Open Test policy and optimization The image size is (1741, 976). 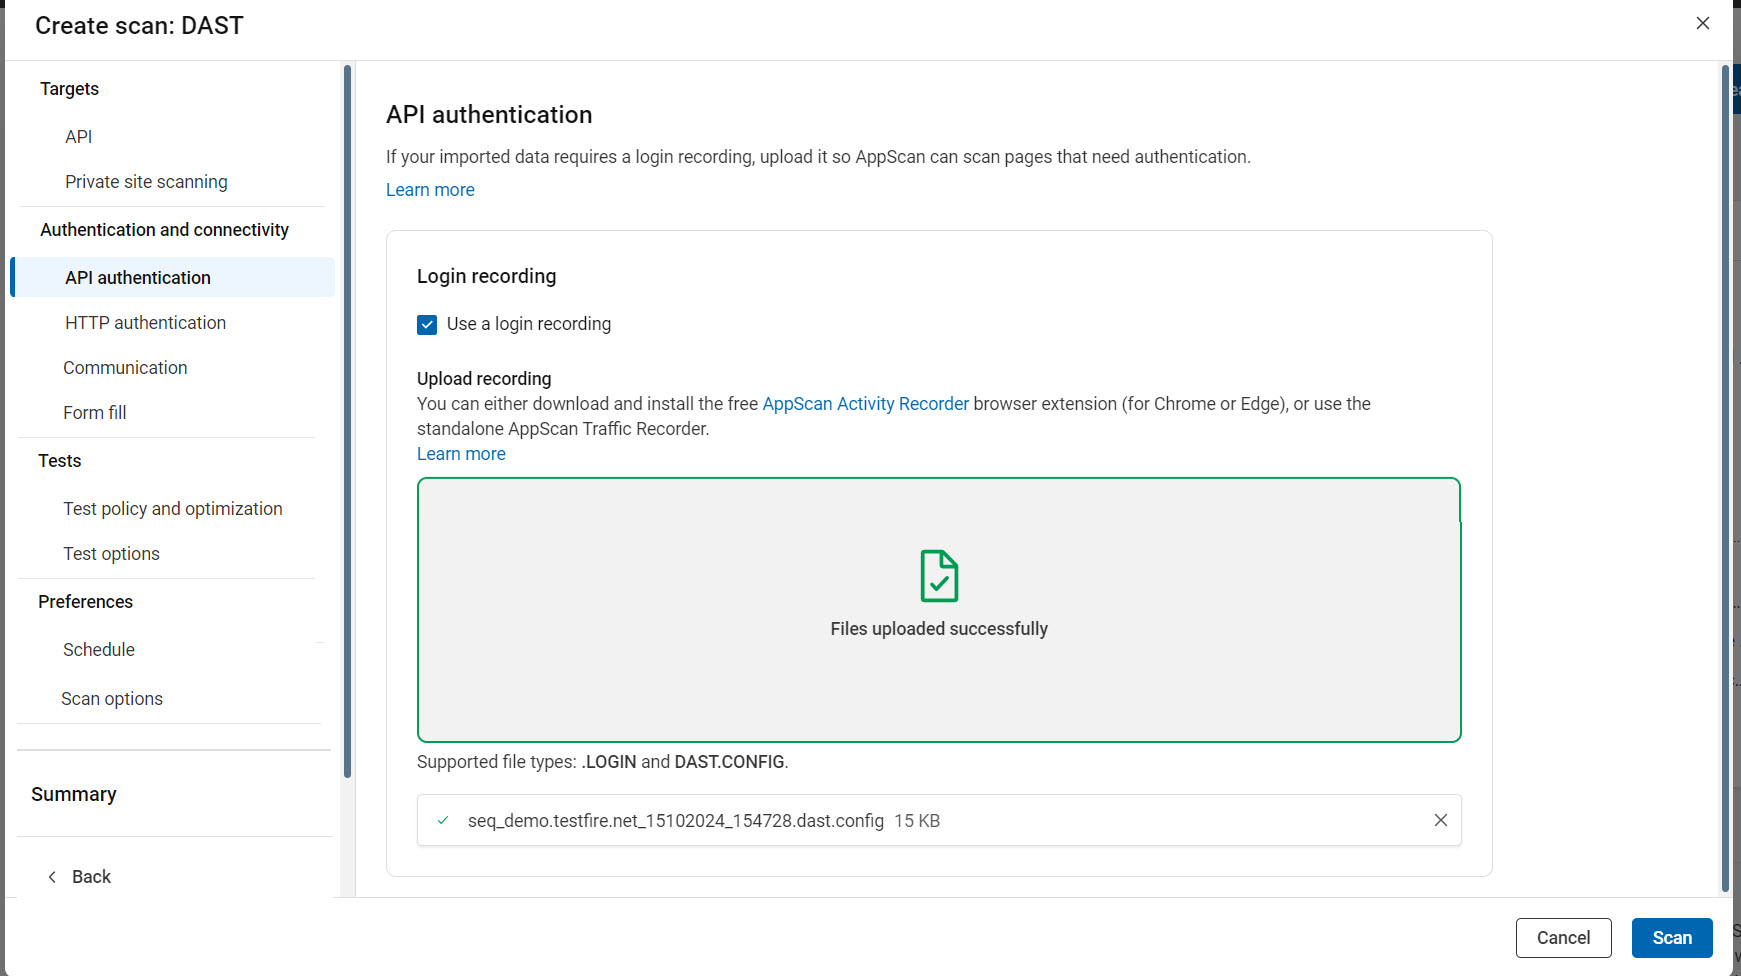tap(173, 509)
